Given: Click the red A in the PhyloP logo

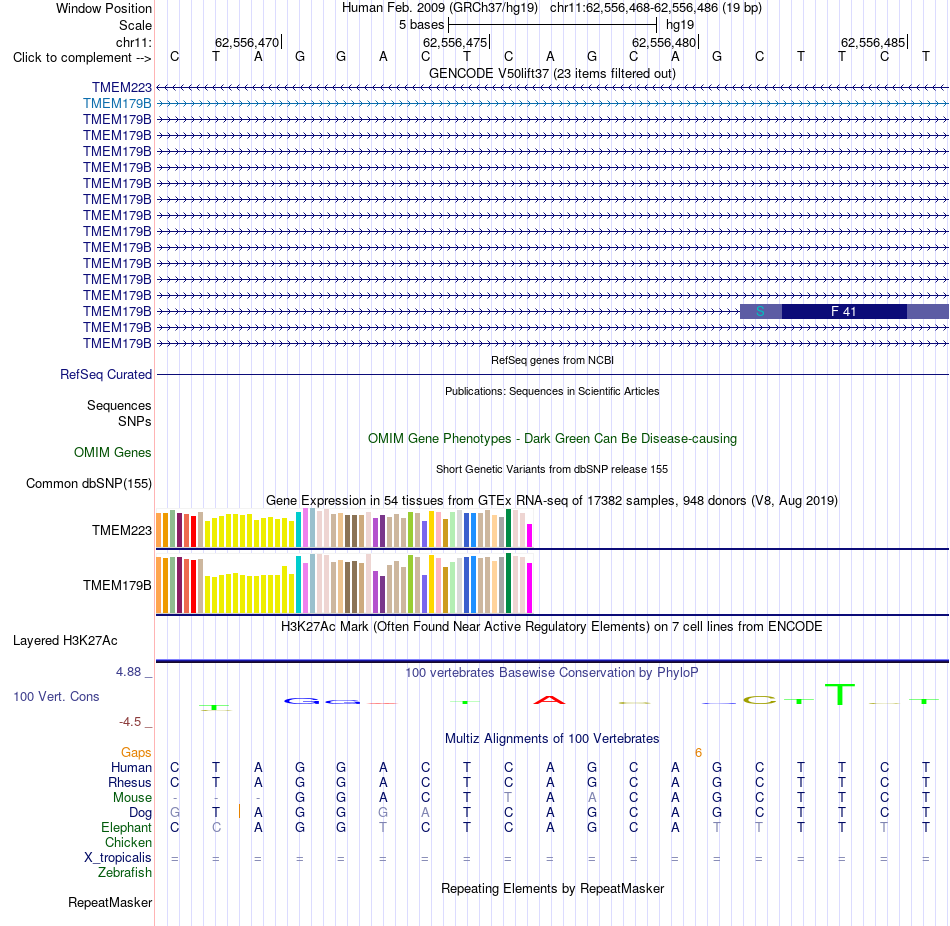Looking at the screenshot, I should (x=550, y=700).
